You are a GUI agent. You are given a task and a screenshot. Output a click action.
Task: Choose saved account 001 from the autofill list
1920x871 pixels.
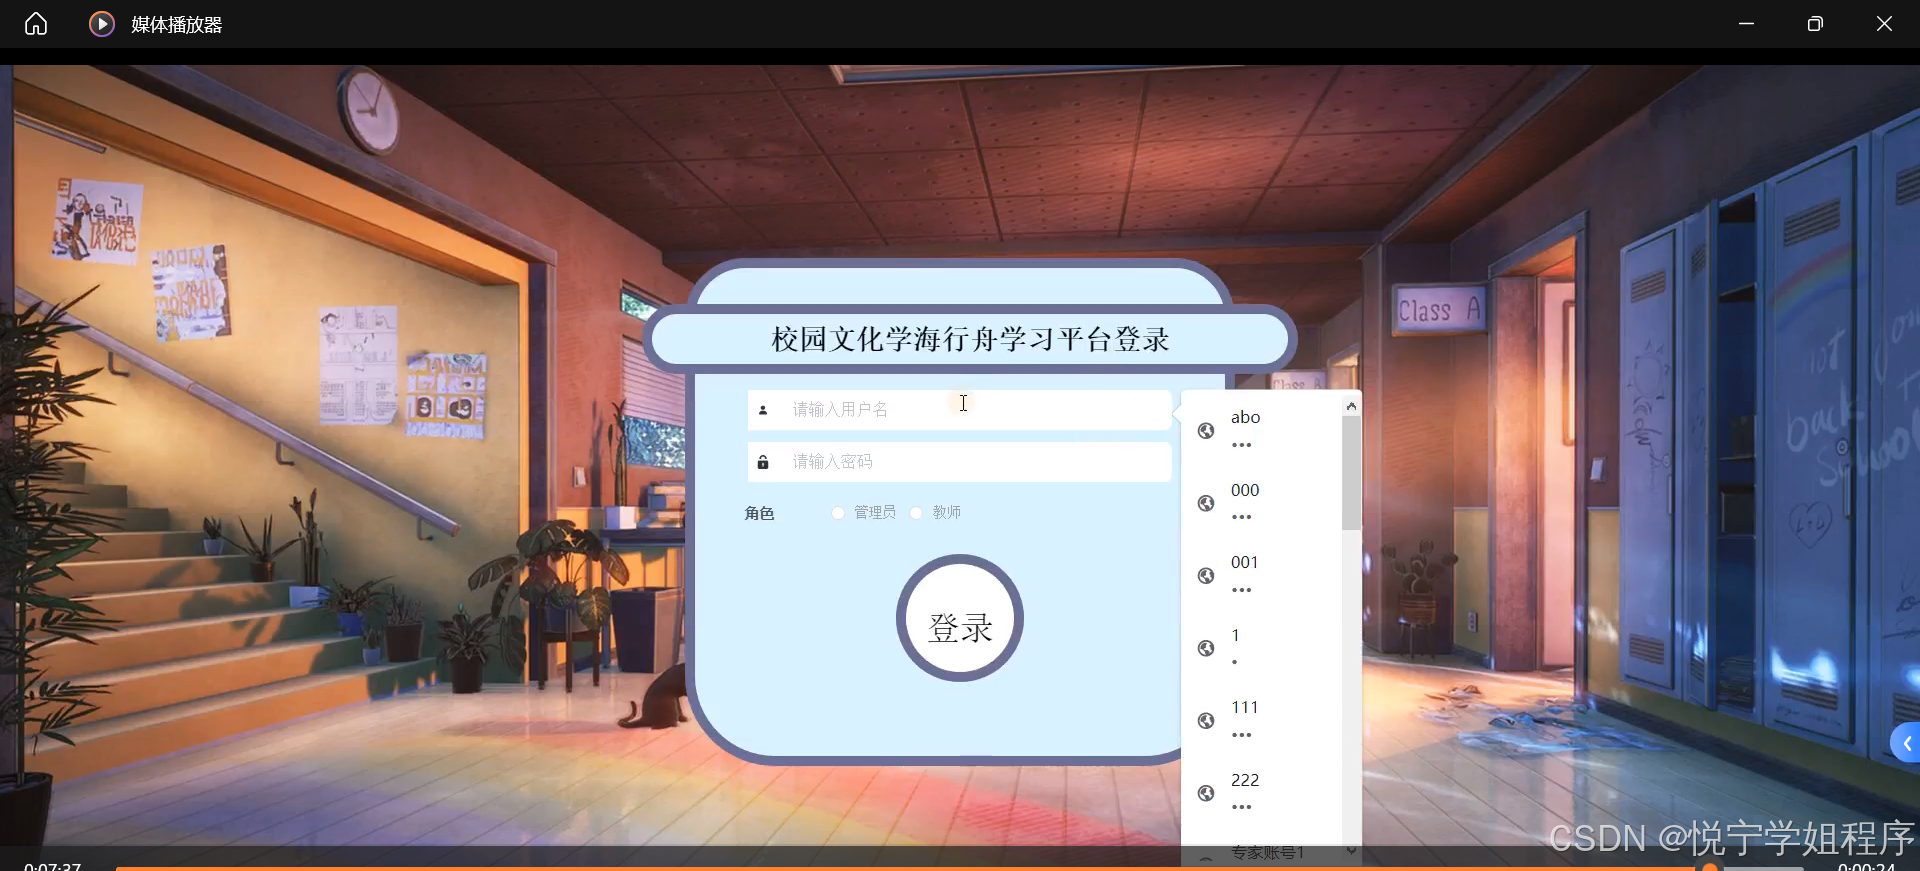pyautogui.click(x=1262, y=575)
